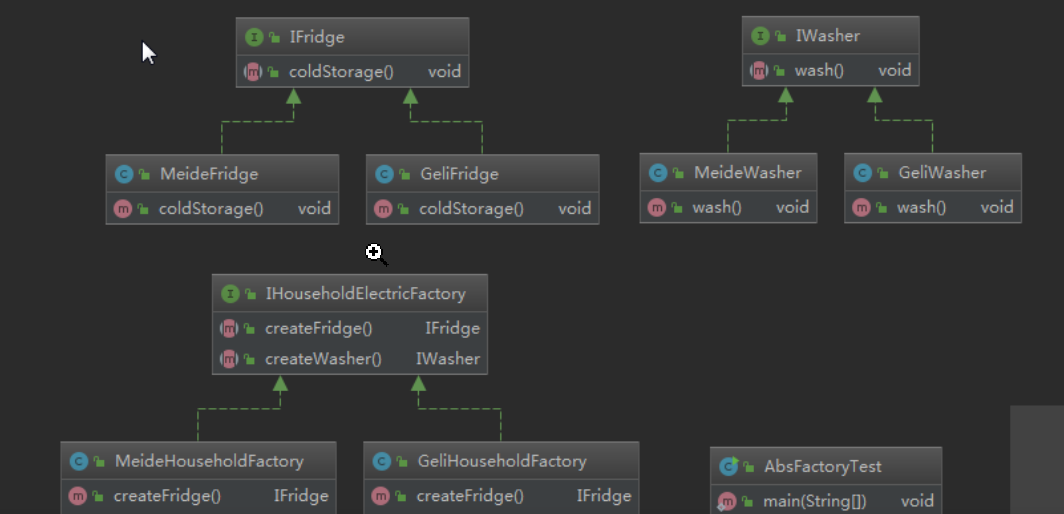This screenshot has width=1064, height=514.
Task: Click the MeideWasher class icon
Action: click(x=658, y=173)
